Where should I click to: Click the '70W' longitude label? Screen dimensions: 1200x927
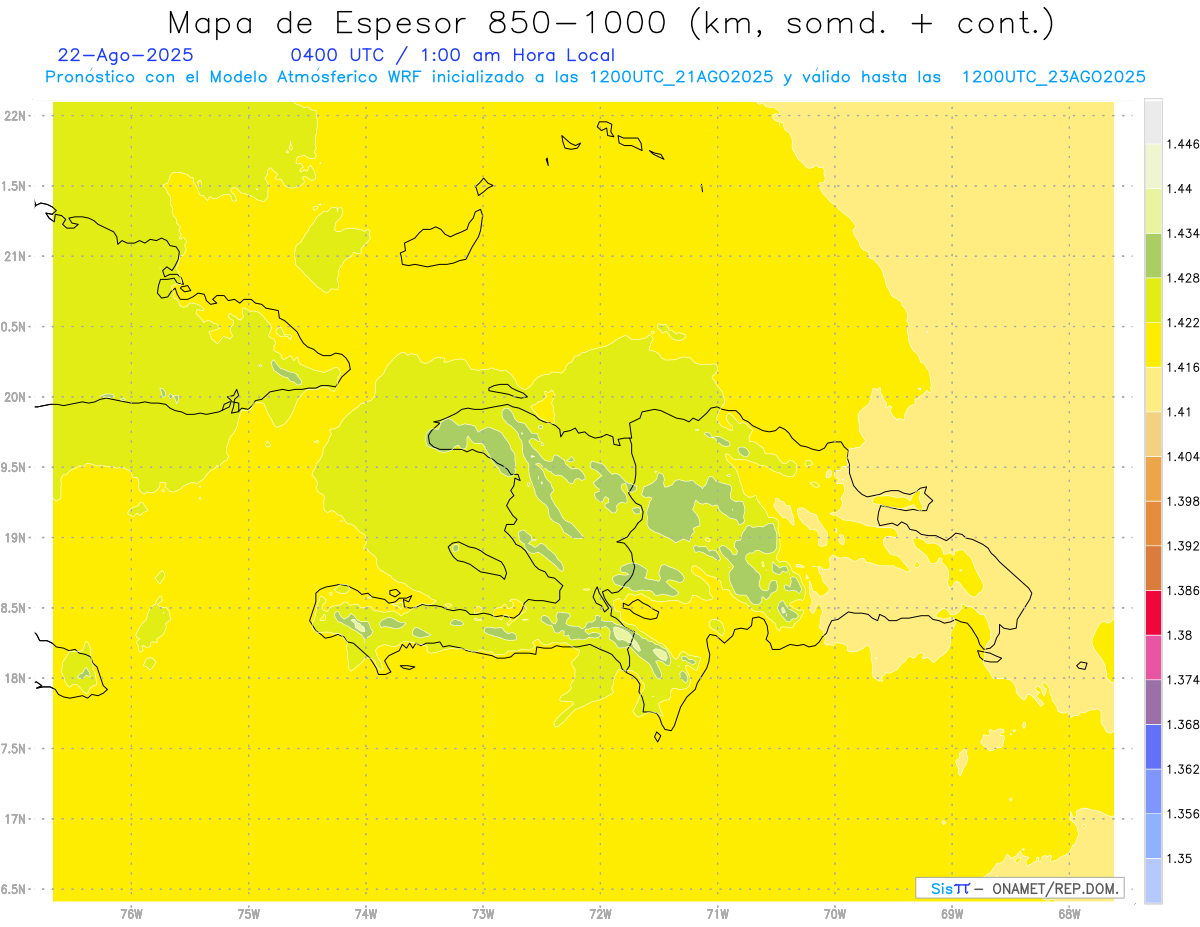(x=835, y=913)
